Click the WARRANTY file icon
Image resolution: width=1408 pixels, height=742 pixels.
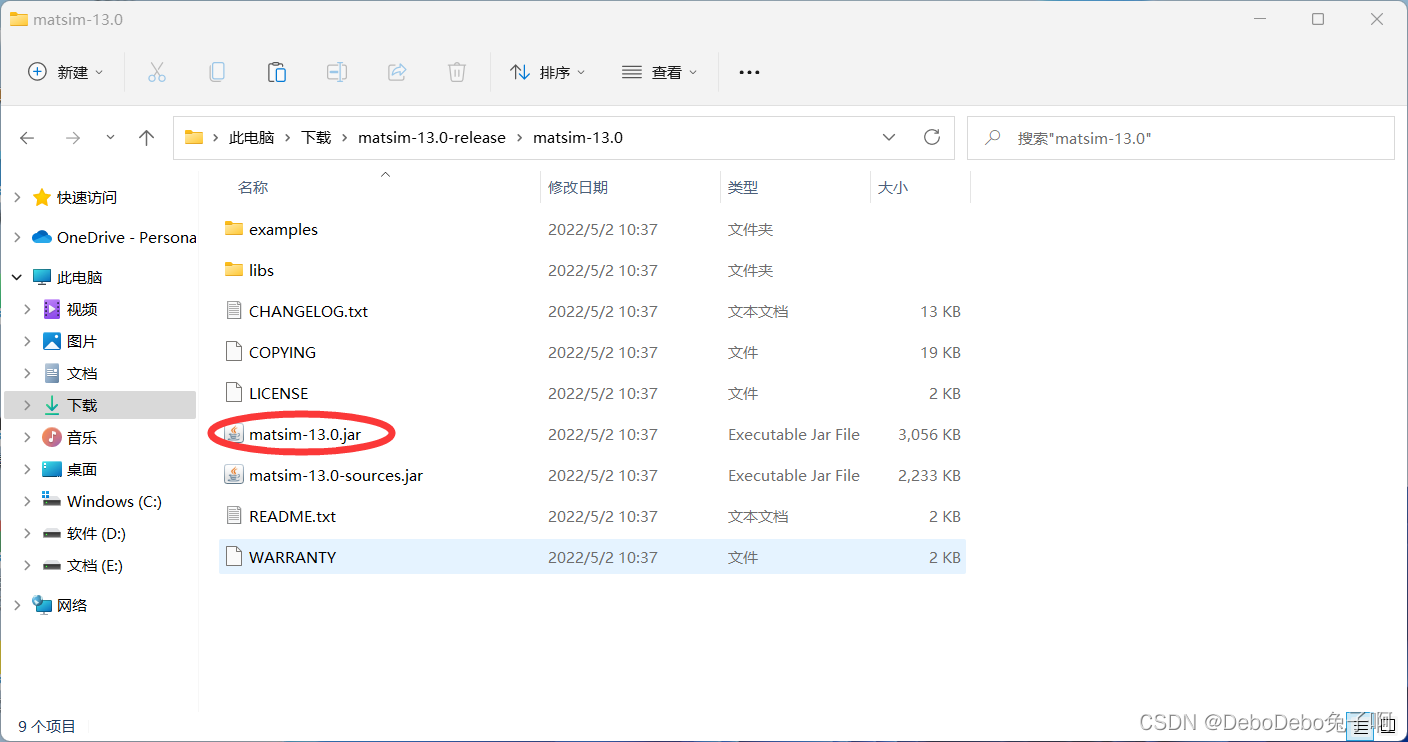coord(234,557)
